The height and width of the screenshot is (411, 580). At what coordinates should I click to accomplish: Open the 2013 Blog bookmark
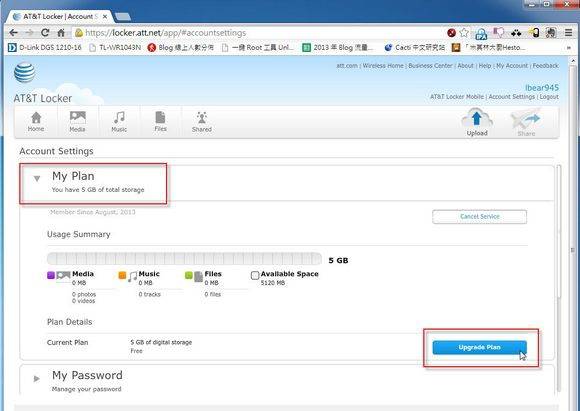[338, 48]
